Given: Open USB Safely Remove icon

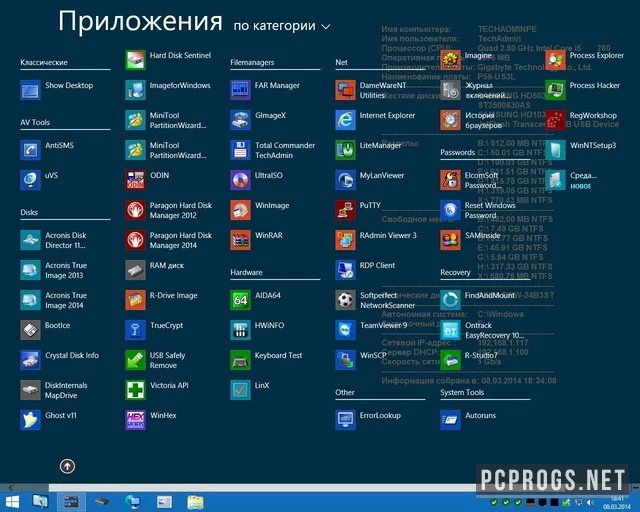Looking at the screenshot, I should [x=135, y=360].
